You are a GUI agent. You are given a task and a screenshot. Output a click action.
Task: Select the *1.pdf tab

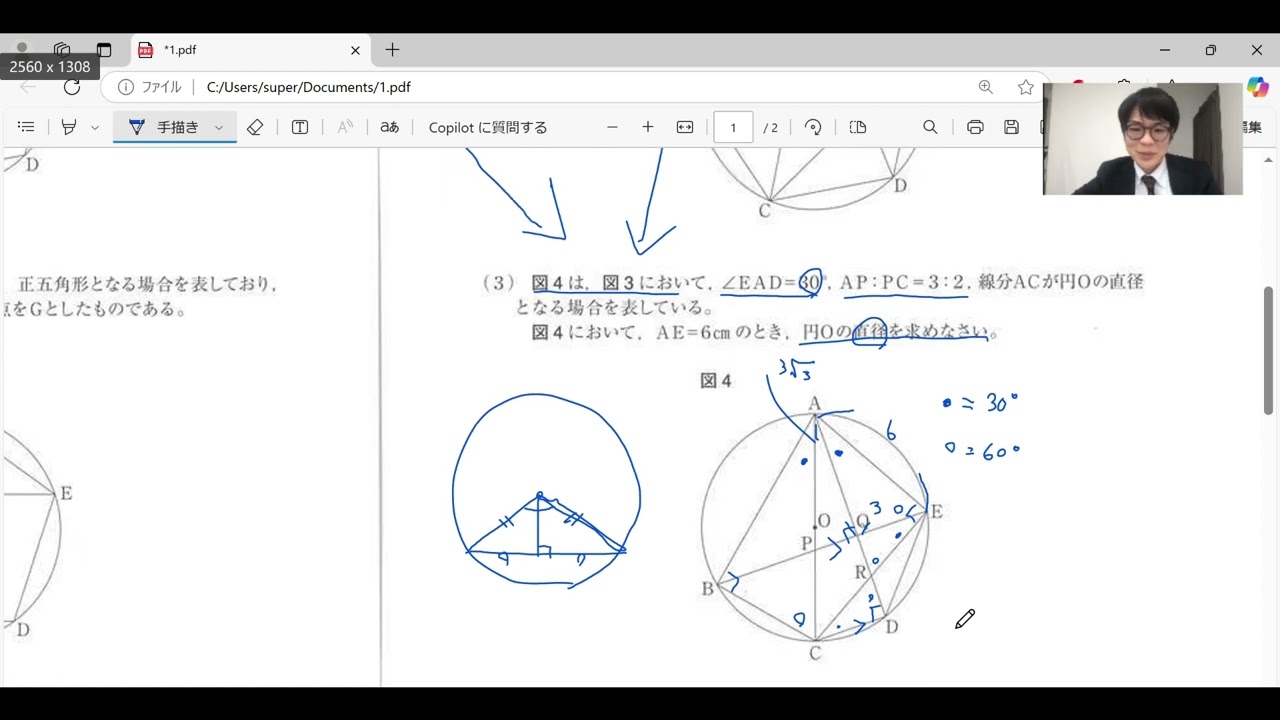(x=250, y=50)
